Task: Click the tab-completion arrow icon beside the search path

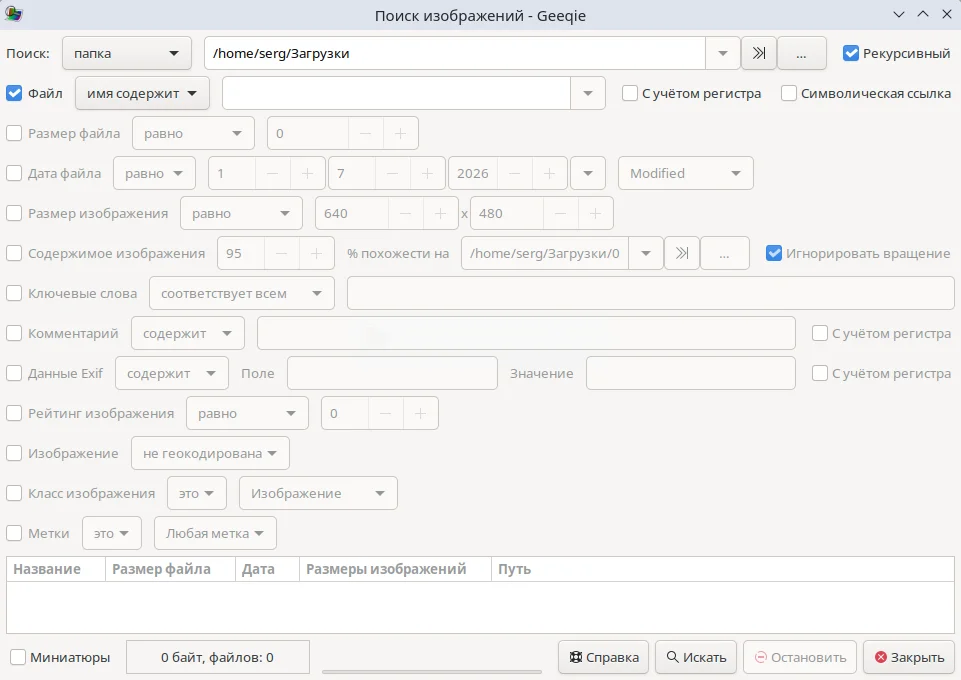Action: pyautogui.click(x=759, y=53)
